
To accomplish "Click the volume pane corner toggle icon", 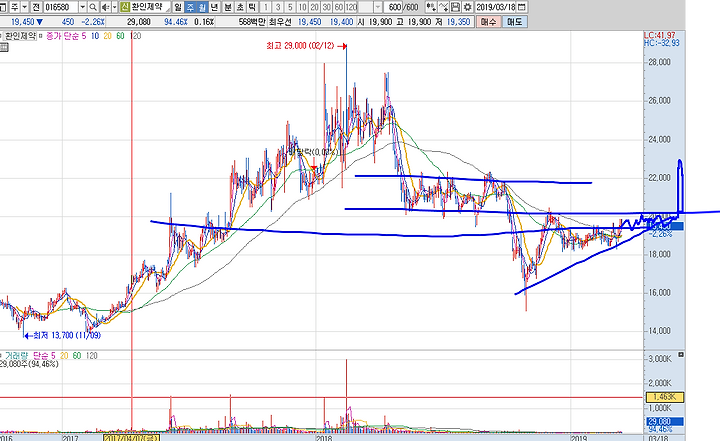I will point(681,355).
